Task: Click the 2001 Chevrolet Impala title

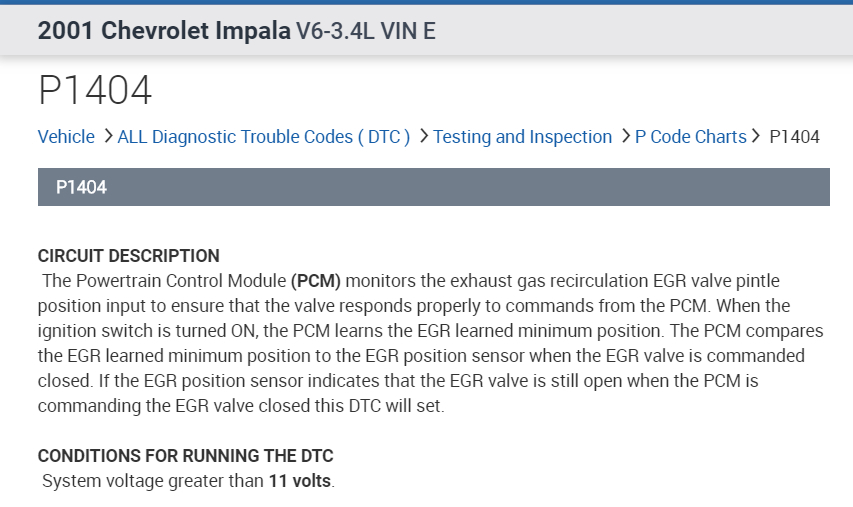Action: [x=164, y=30]
